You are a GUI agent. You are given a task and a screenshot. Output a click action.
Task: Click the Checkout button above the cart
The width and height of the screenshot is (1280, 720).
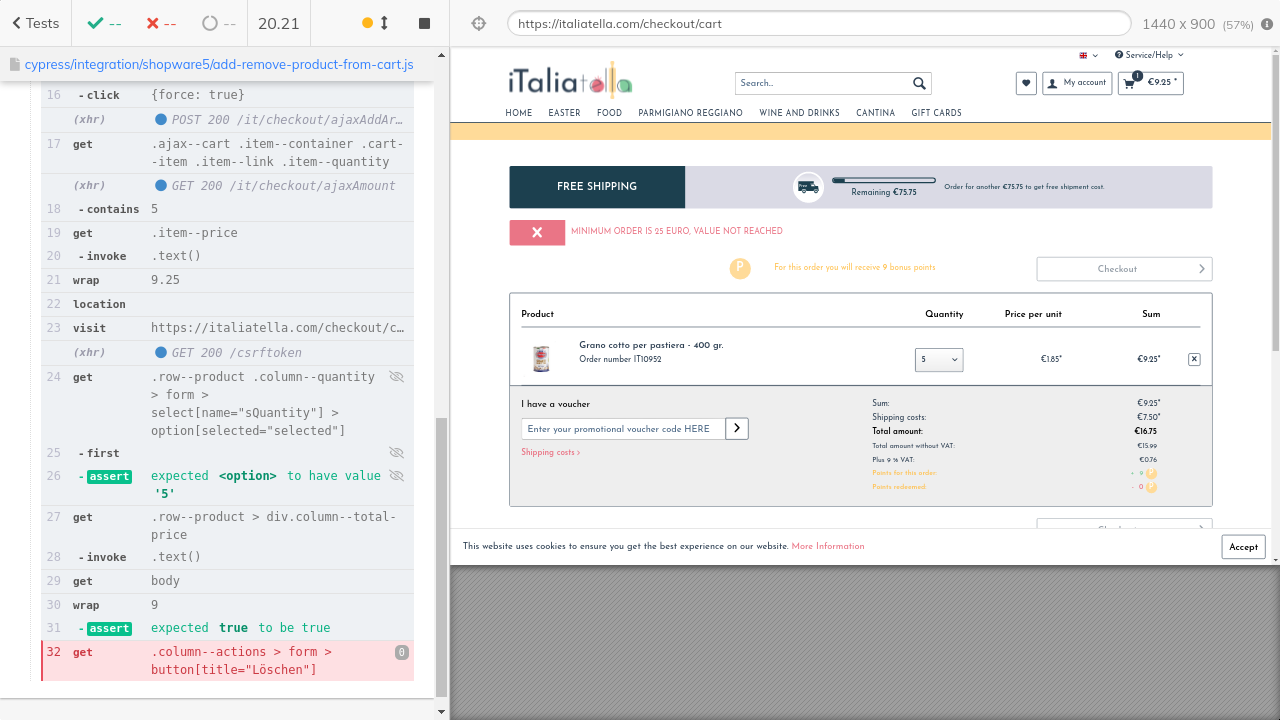pyautogui.click(x=1124, y=269)
